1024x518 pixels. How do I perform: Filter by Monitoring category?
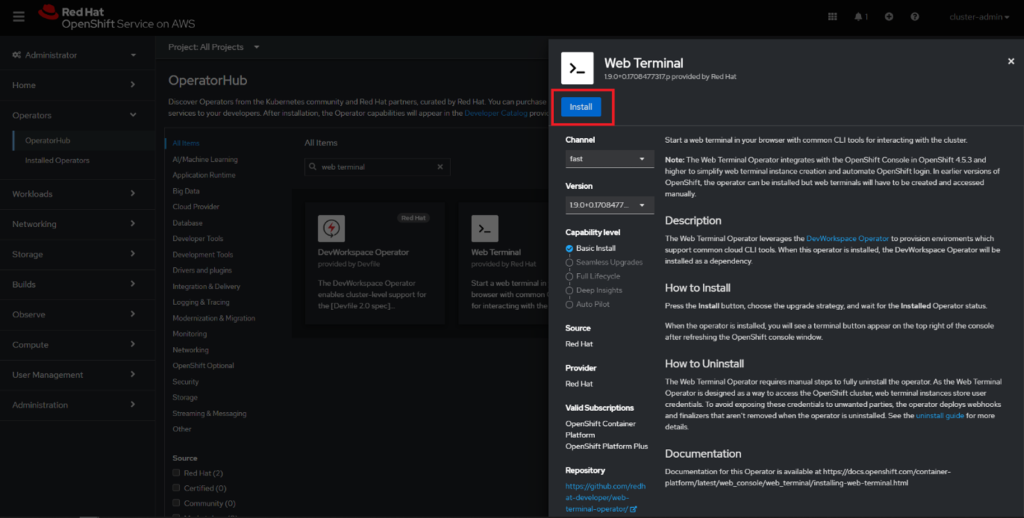pyautogui.click(x=189, y=334)
